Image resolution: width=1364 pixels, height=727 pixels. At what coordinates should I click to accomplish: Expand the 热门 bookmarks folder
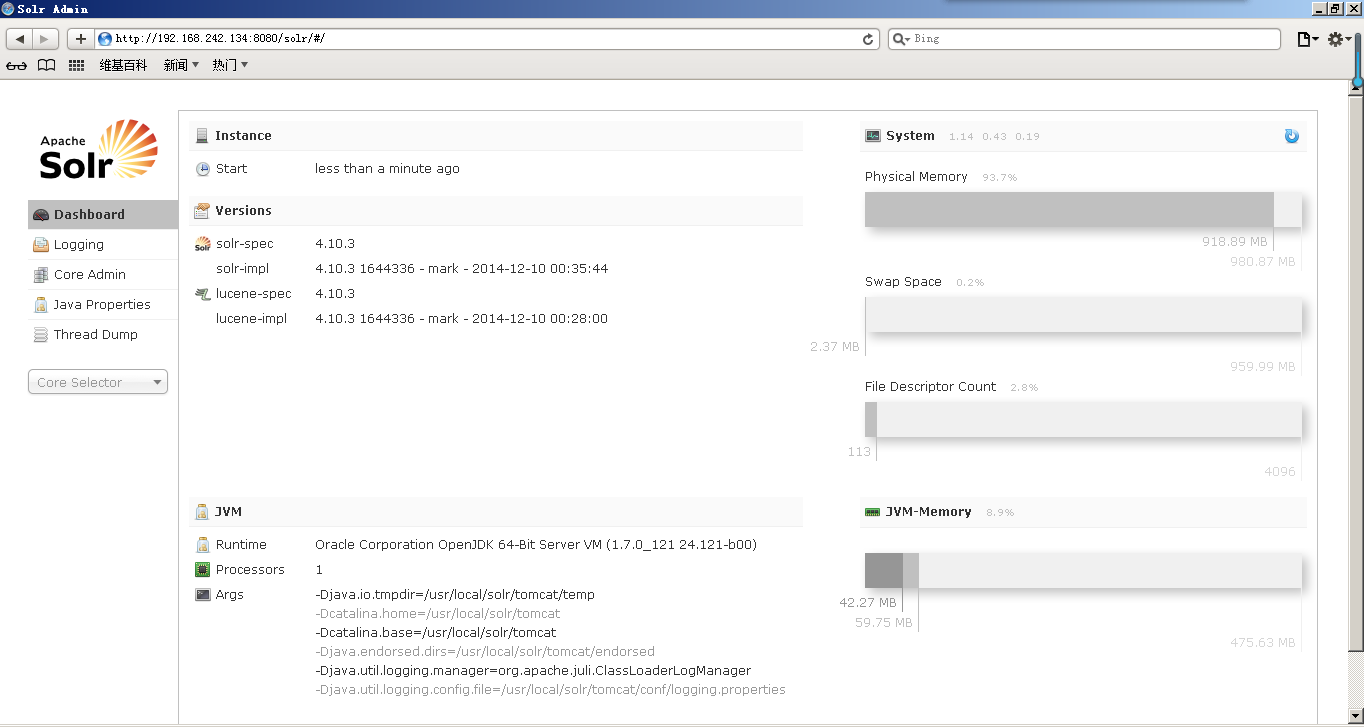pos(230,66)
